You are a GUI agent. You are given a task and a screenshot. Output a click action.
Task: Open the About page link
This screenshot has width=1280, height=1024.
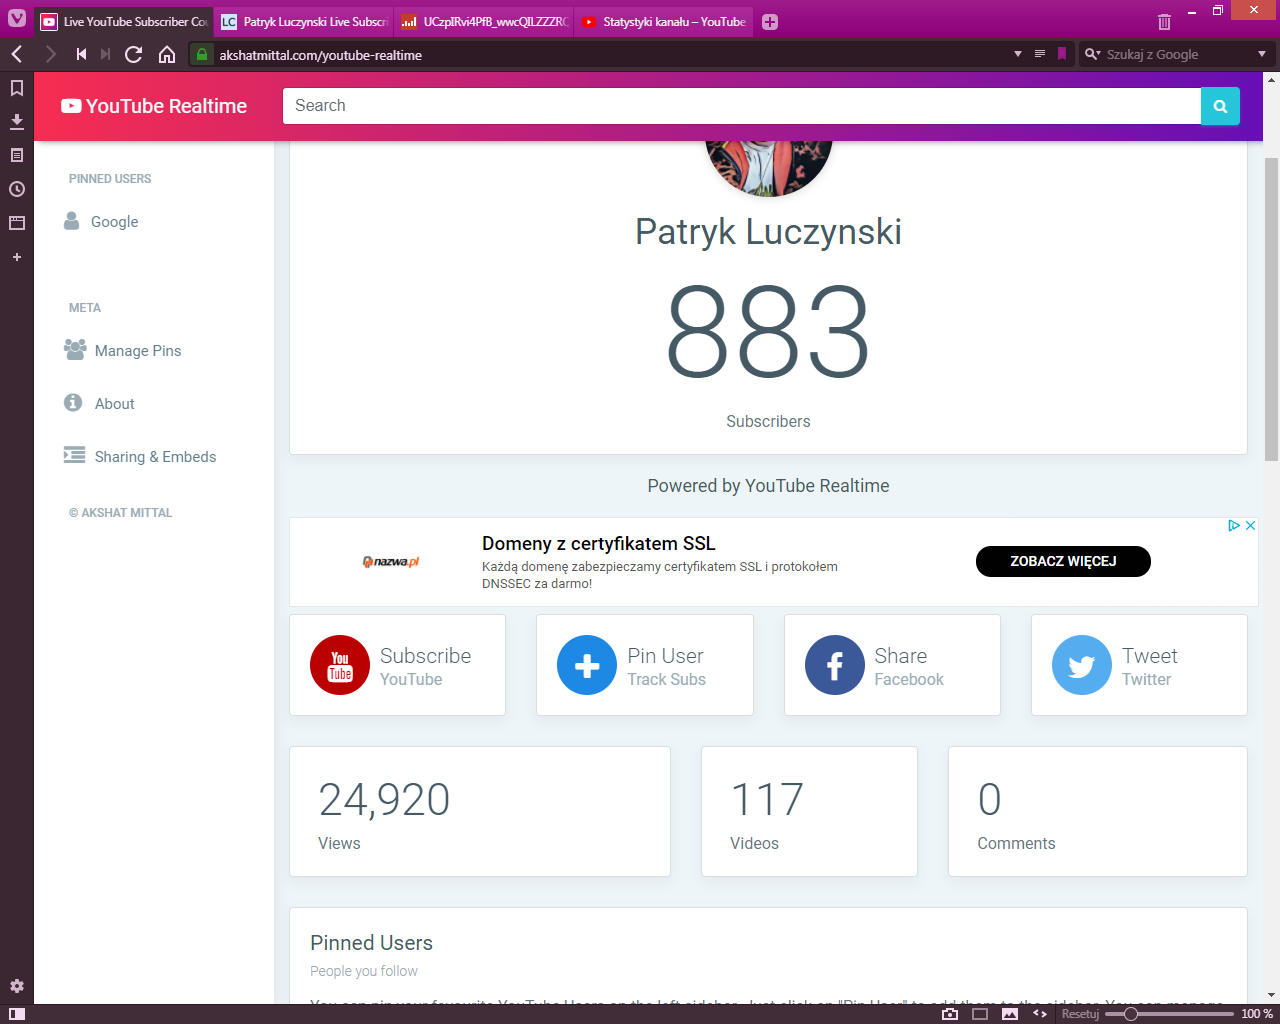[99, 403]
